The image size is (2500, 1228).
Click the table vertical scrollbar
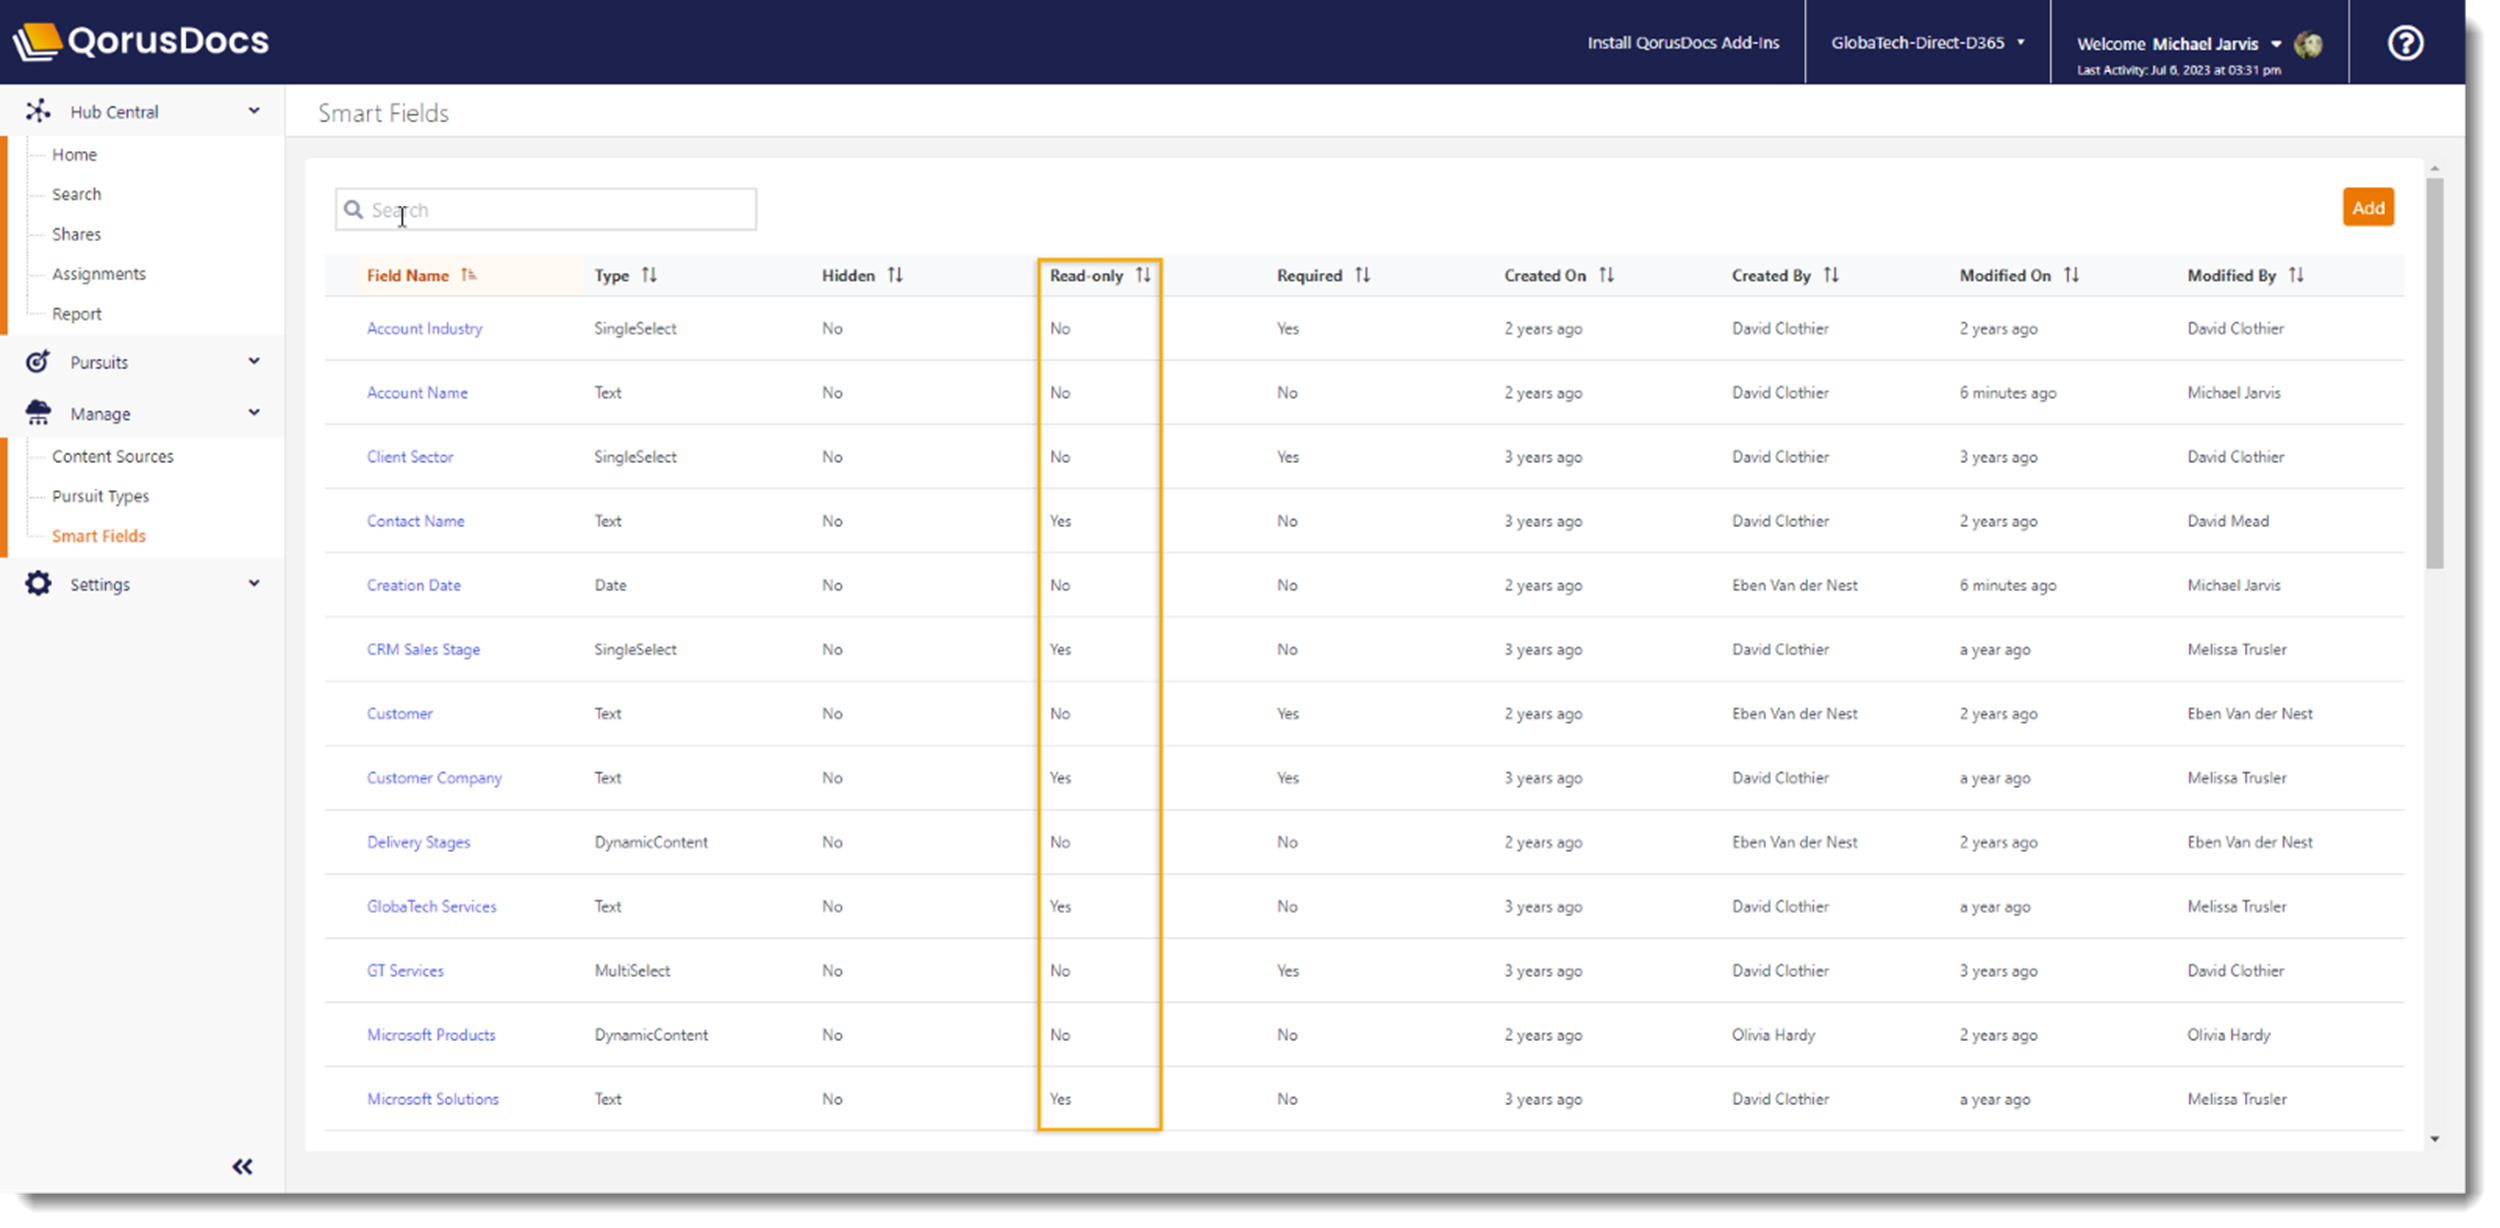coord(2434,373)
